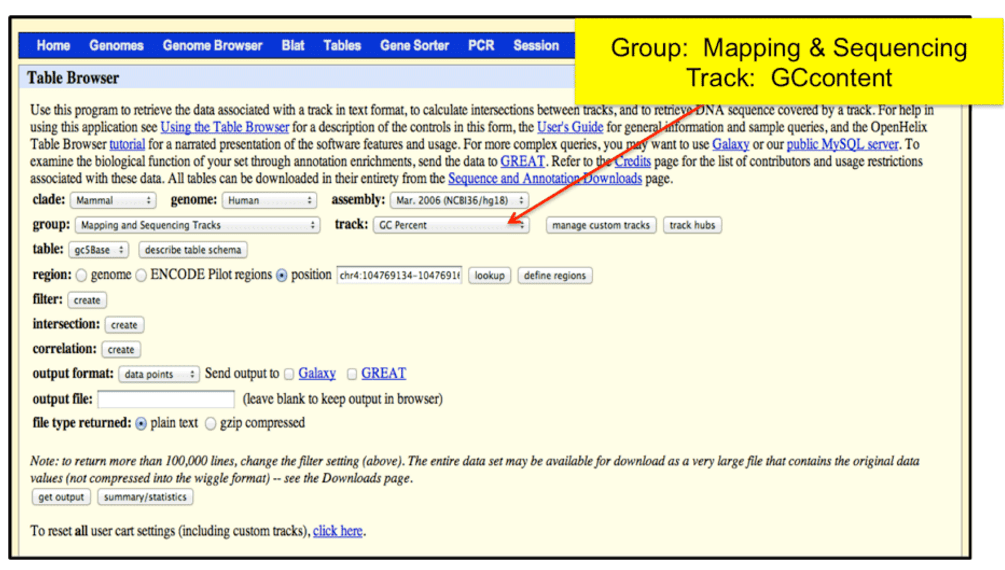Screen dimensions: 1005x570
Task: Open the genome dropdown showing Human
Action: (269, 201)
